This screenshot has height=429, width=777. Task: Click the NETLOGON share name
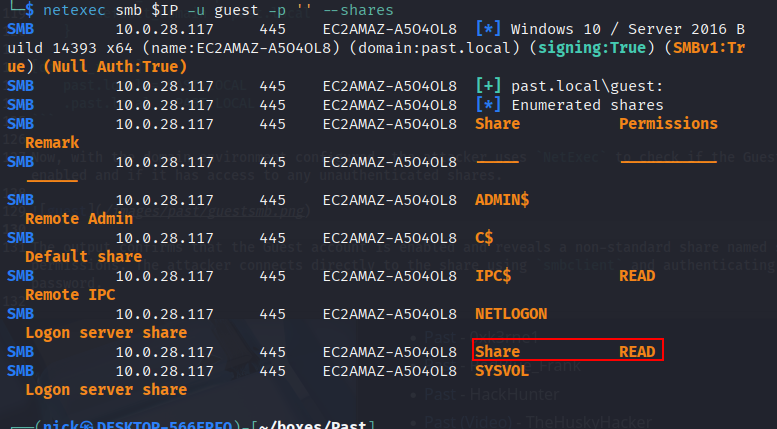511,314
